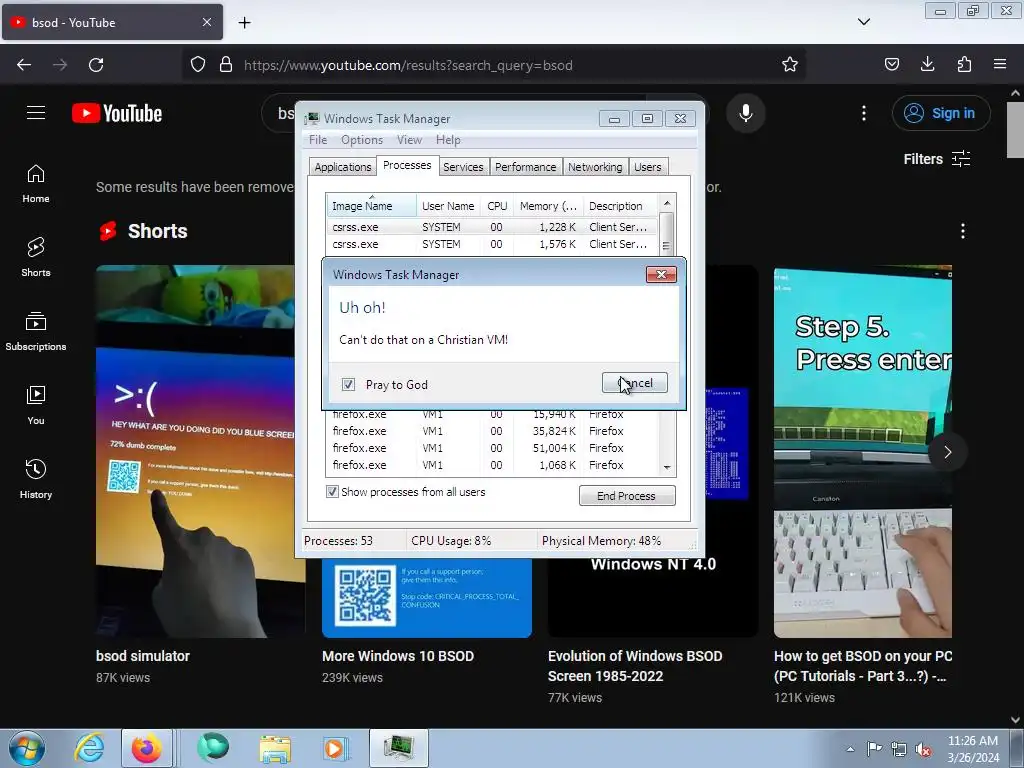Image resolution: width=1024 pixels, height=768 pixels.
Task: Open Evolution of Windows BSOD title
Action: pyautogui.click(x=635, y=665)
